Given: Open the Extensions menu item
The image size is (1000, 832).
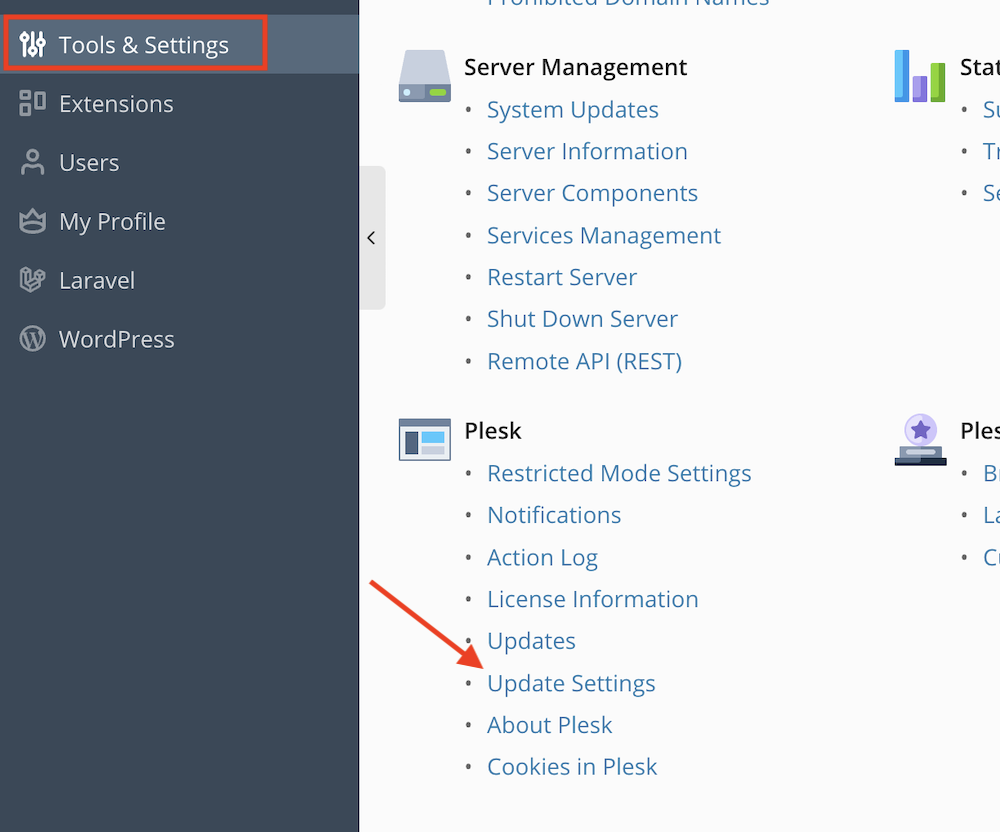Looking at the screenshot, I should (116, 104).
